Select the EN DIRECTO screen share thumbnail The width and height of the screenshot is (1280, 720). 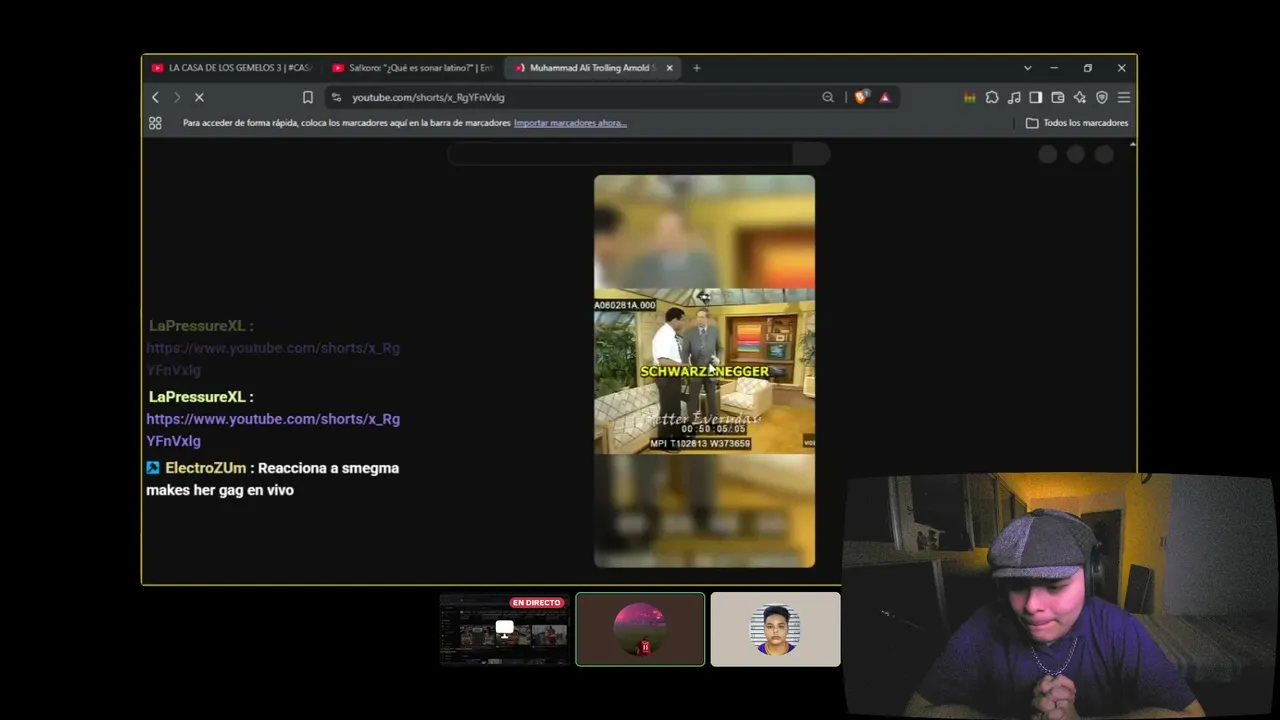(x=504, y=629)
